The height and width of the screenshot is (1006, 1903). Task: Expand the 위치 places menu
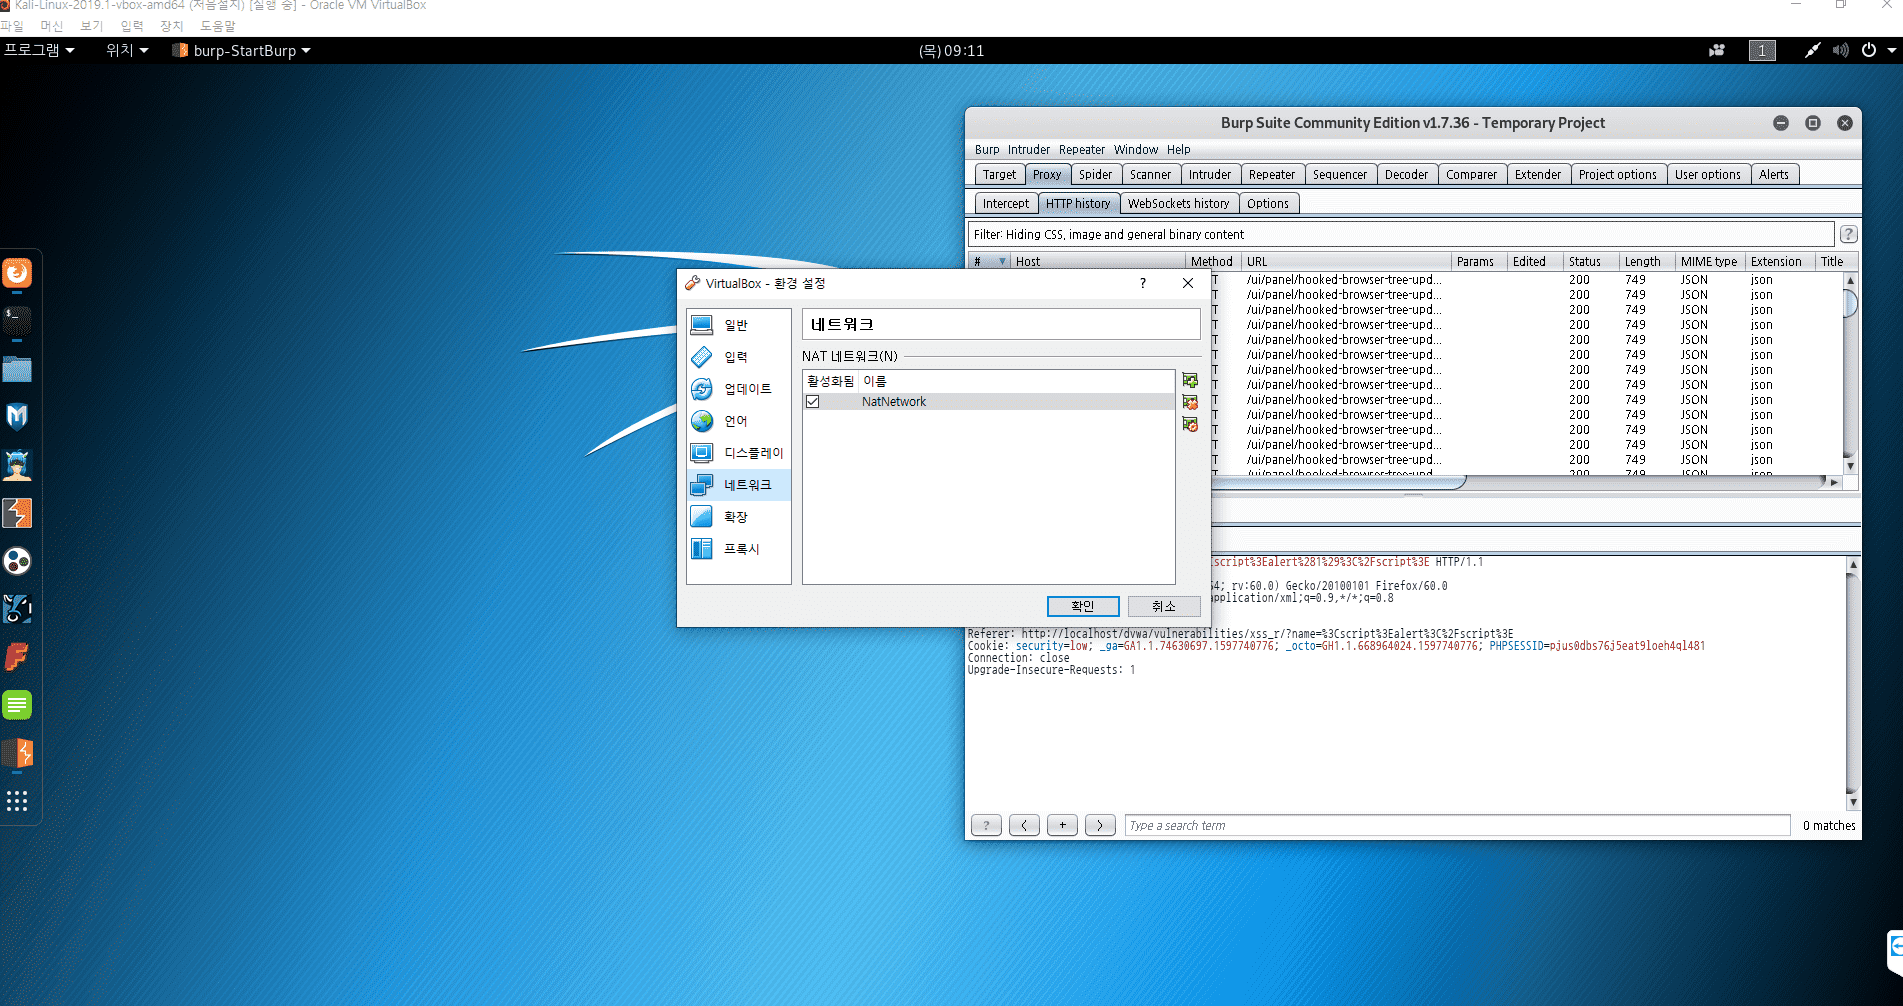tap(127, 50)
